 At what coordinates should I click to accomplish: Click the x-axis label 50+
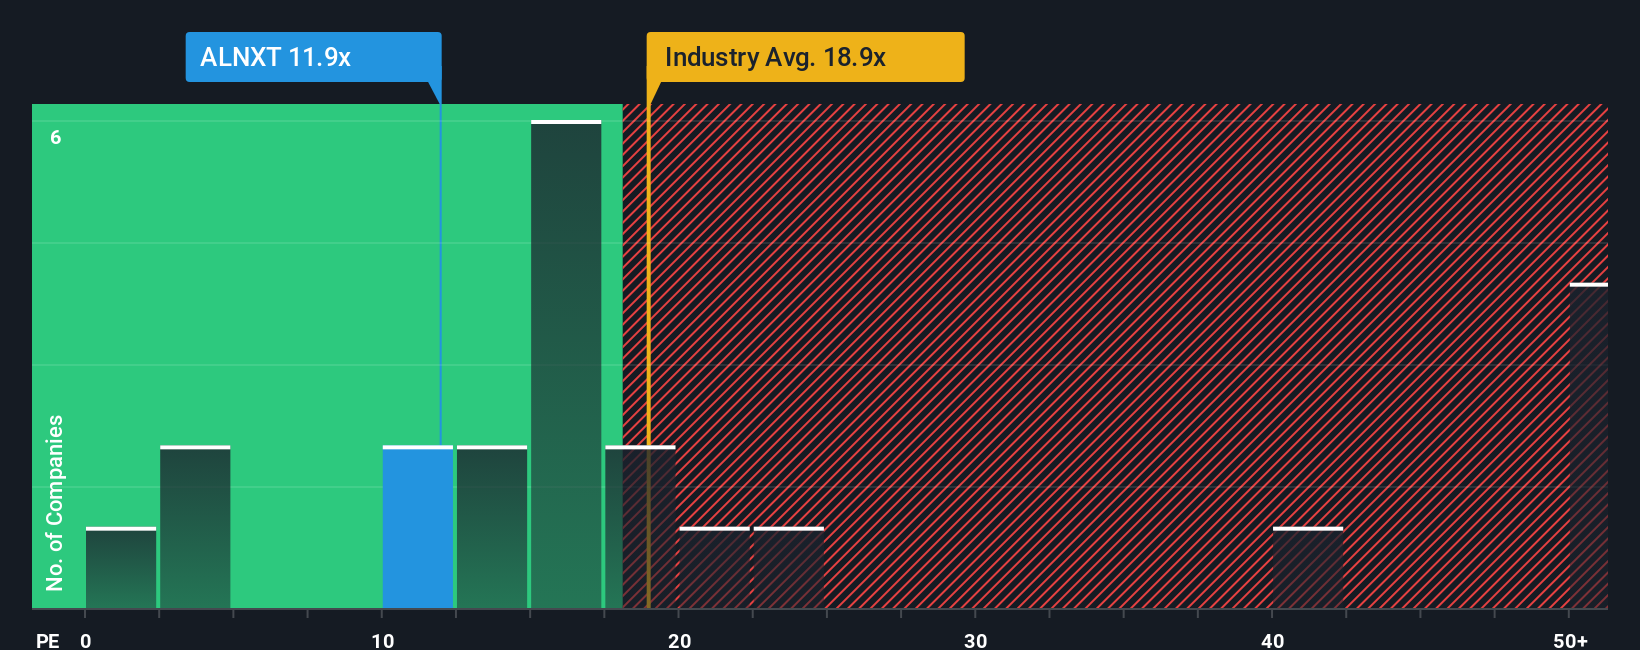tap(1571, 640)
